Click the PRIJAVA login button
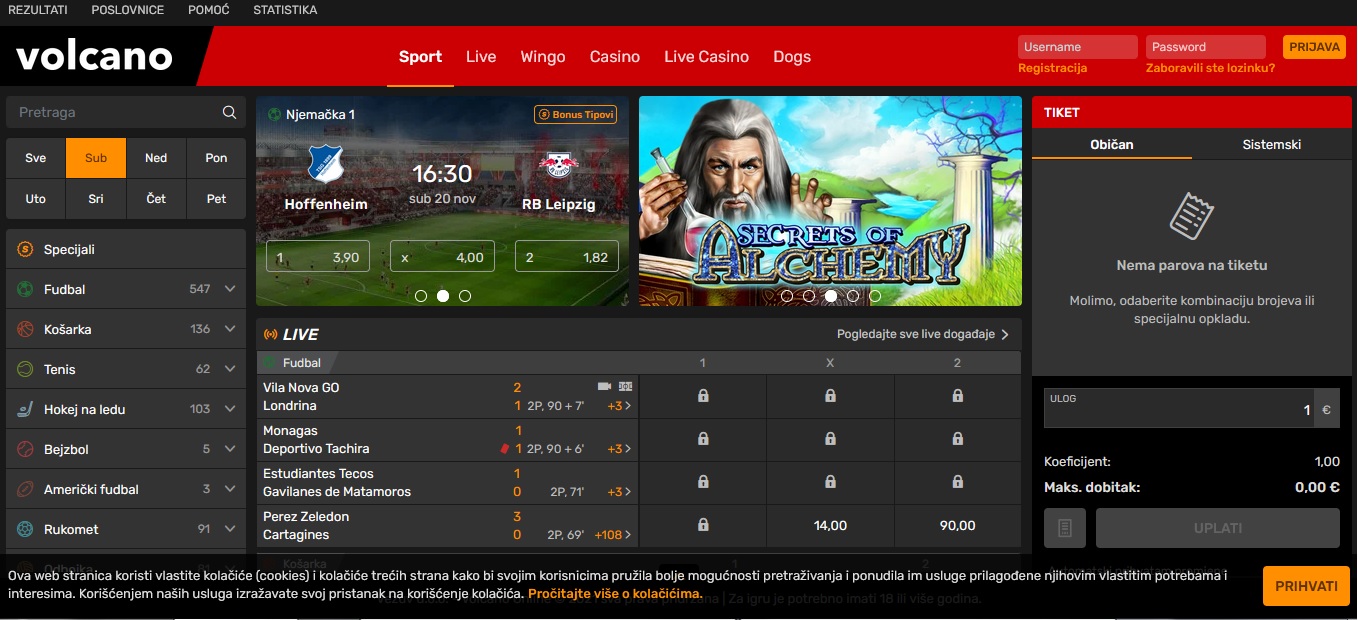The image size is (1358, 620). click(x=1314, y=47)
